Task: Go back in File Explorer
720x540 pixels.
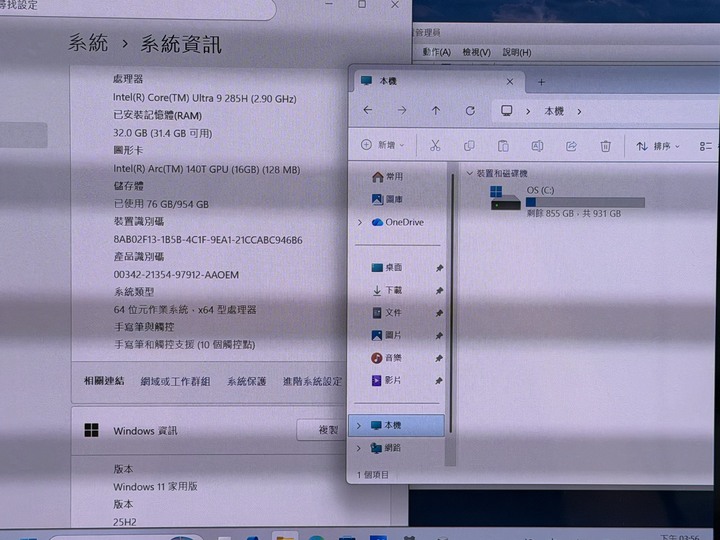Action: [367, 110]
